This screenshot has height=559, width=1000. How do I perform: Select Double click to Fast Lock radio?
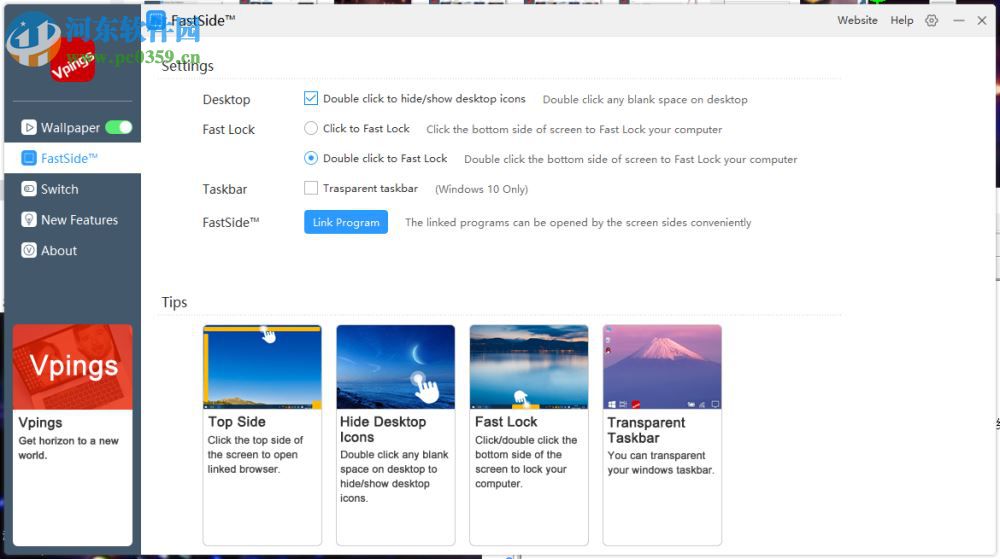311,158
